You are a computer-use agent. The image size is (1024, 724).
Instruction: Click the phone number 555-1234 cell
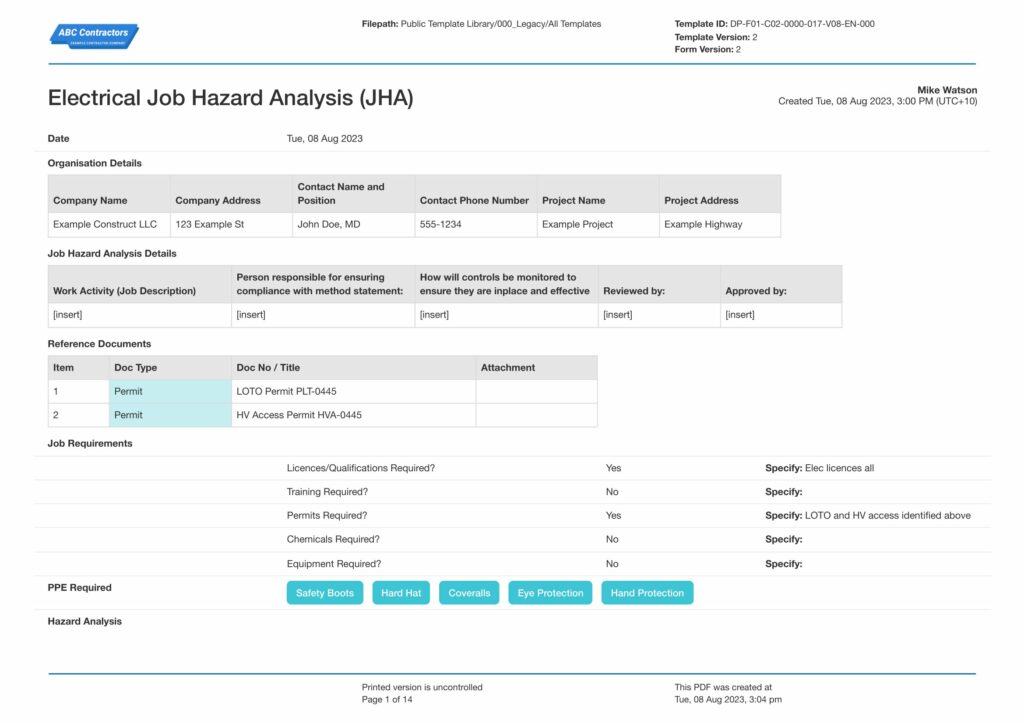475,225
